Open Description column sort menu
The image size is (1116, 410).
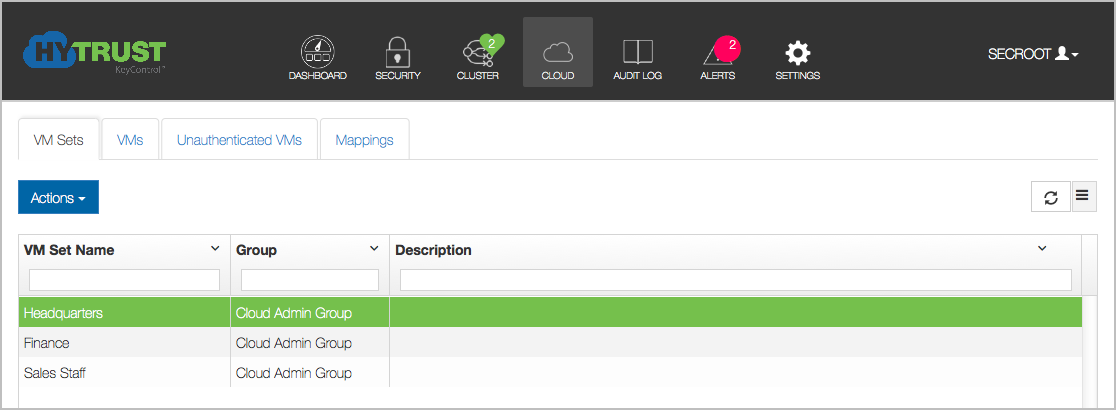pyautogui.click(x=1042, y=249)
